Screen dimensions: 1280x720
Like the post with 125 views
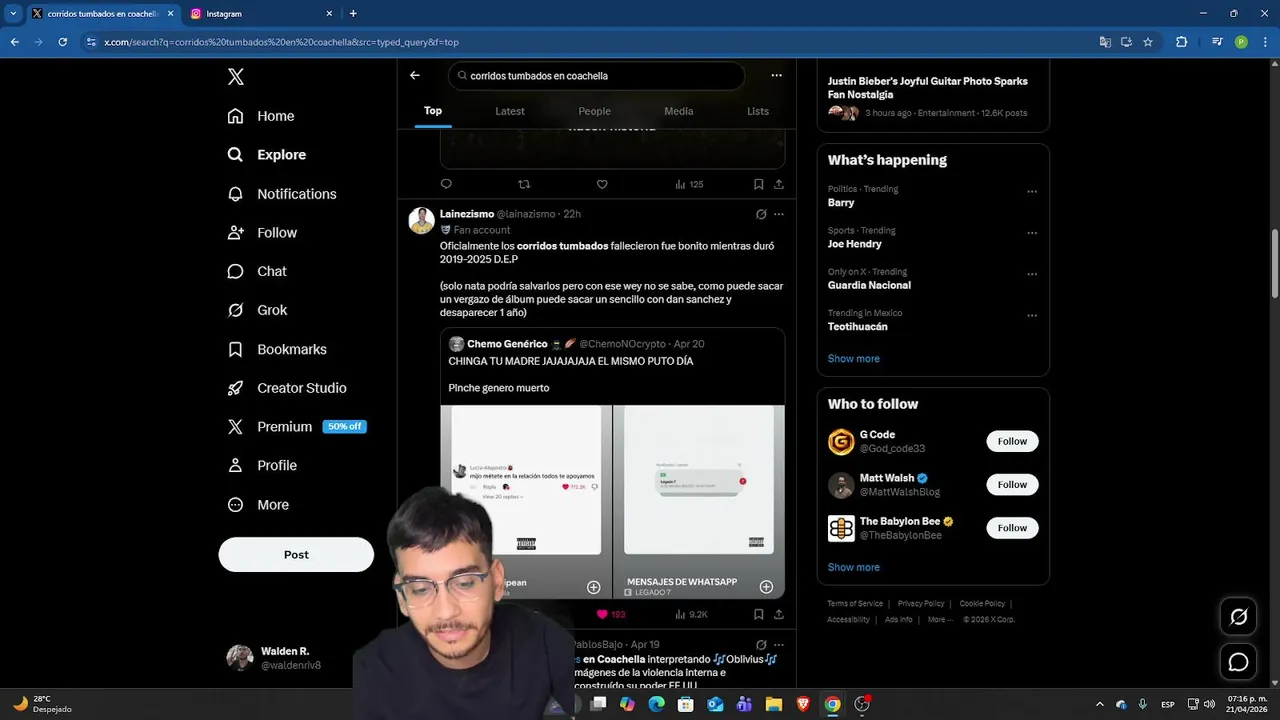click(602, 184)
